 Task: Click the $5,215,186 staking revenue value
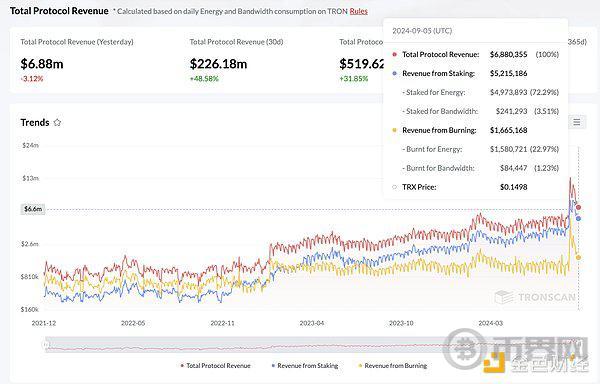[509, 73]
